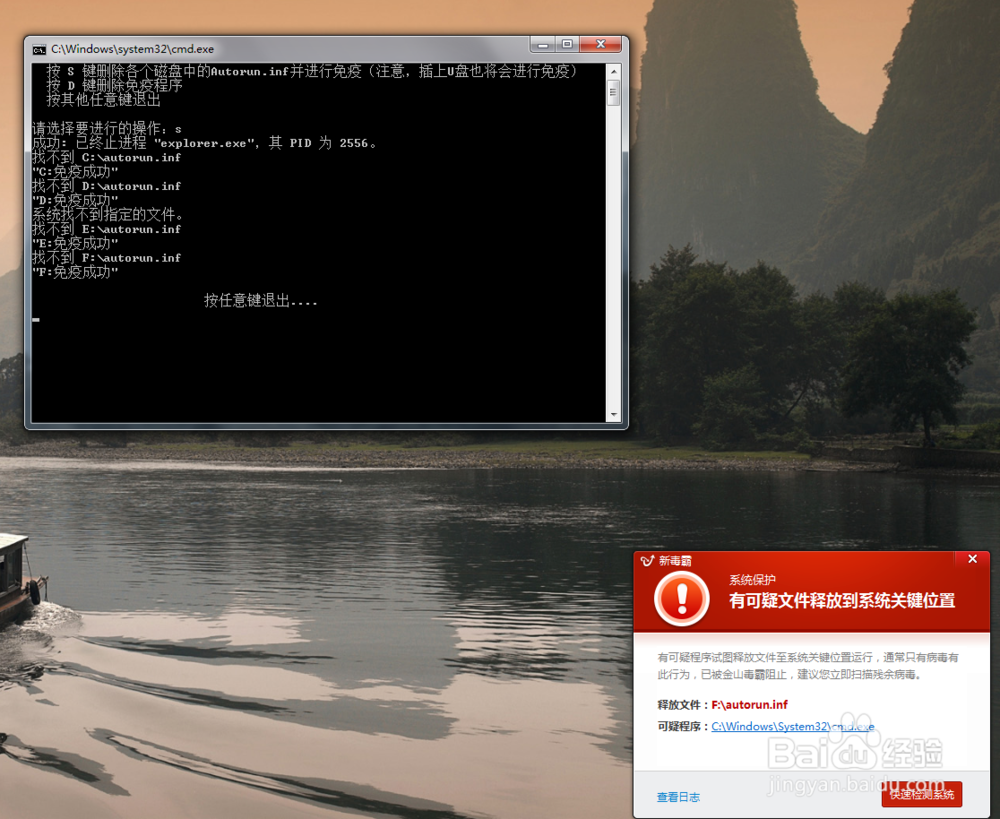Close the cmd.exe window
1000x819 pixels.
(600, 45)
